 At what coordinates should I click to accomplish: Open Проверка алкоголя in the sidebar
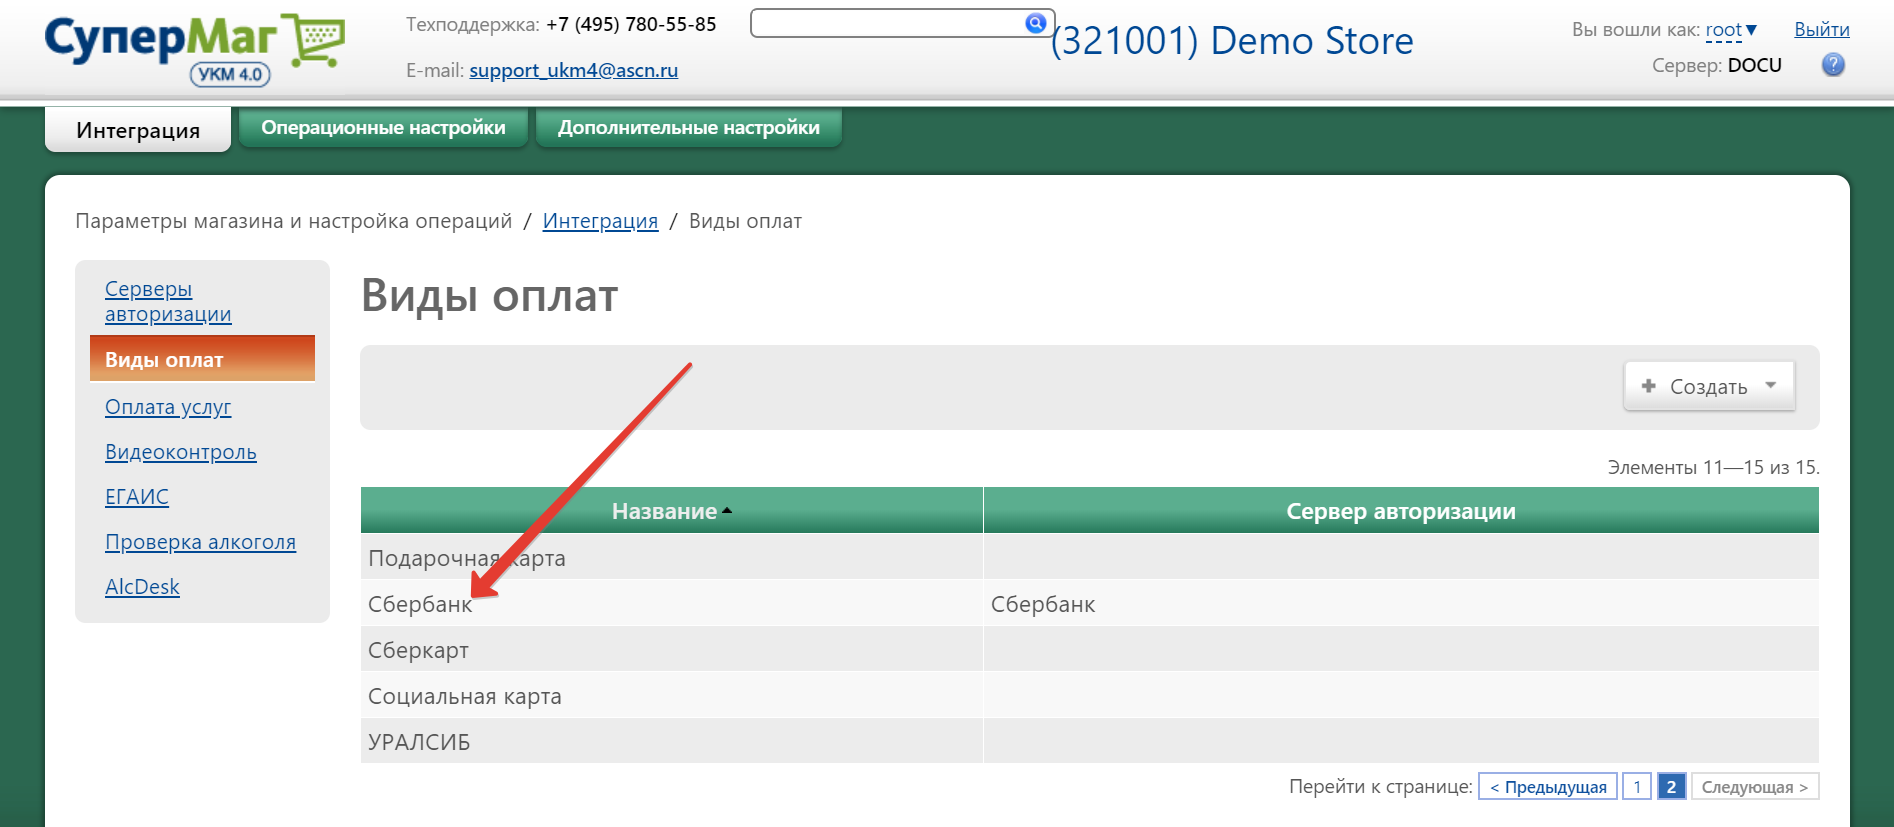(200, 542)
